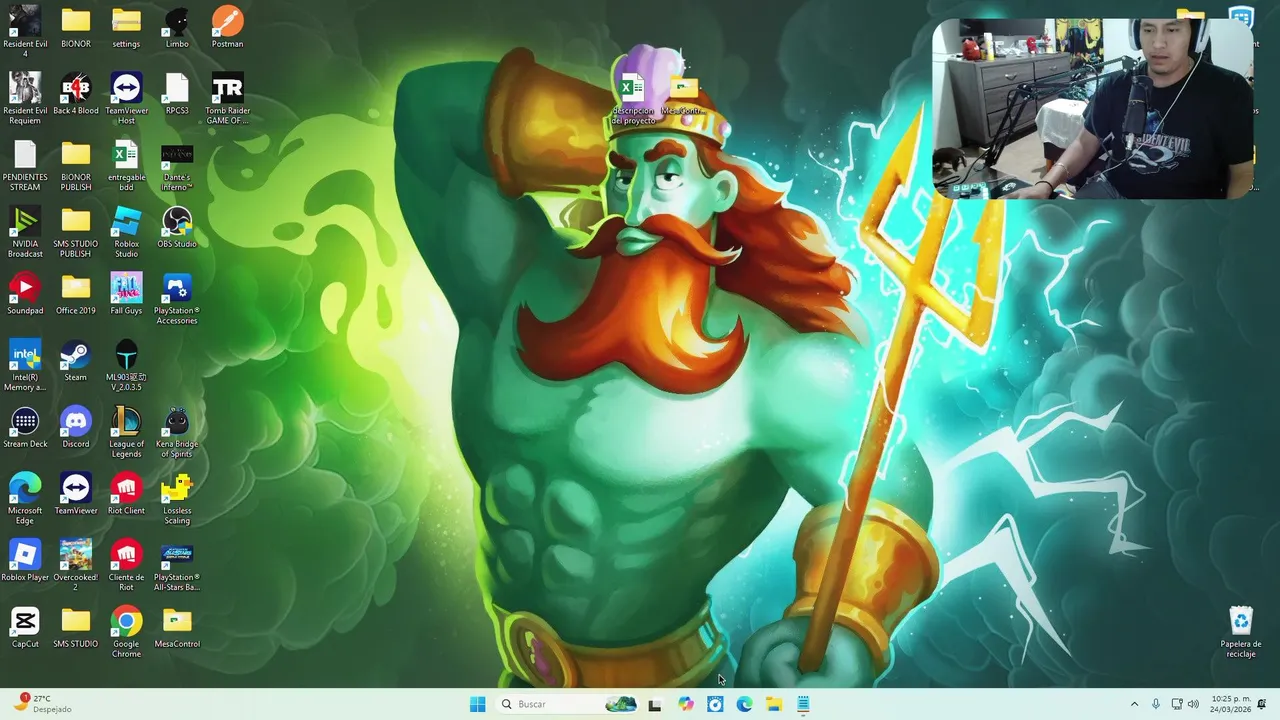The image size is (1280, 720).
Task: Open the volume speaker tray icon
Action: 1193,704
